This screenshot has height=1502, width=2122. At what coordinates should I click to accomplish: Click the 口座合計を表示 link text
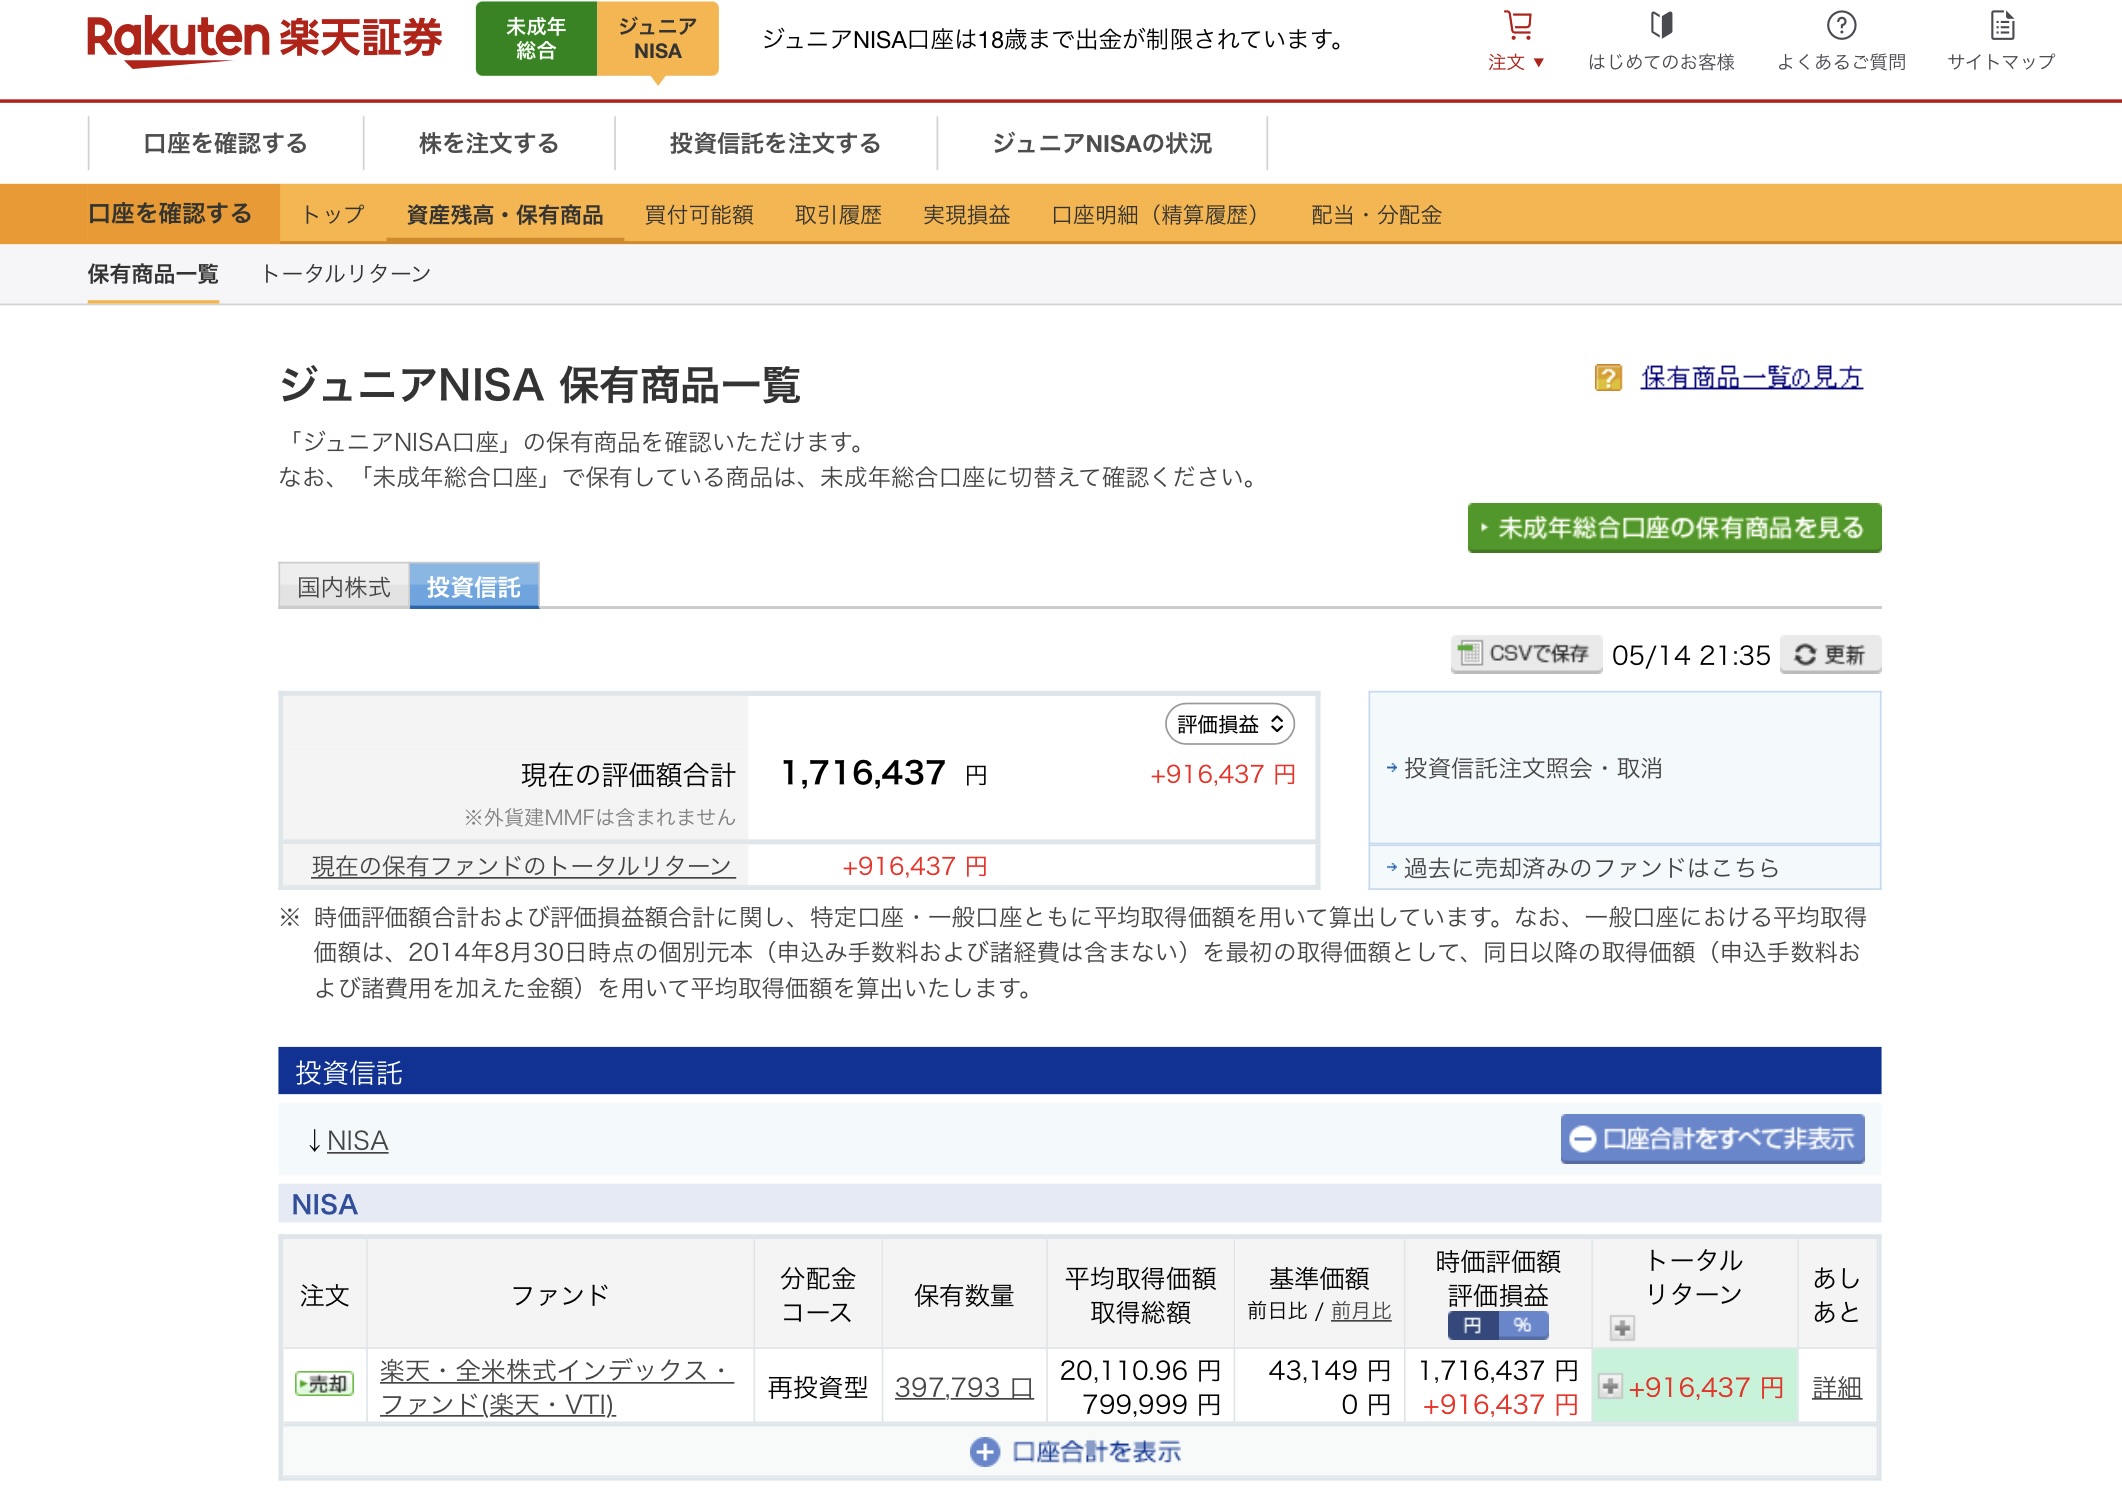coord(1096,1452)
